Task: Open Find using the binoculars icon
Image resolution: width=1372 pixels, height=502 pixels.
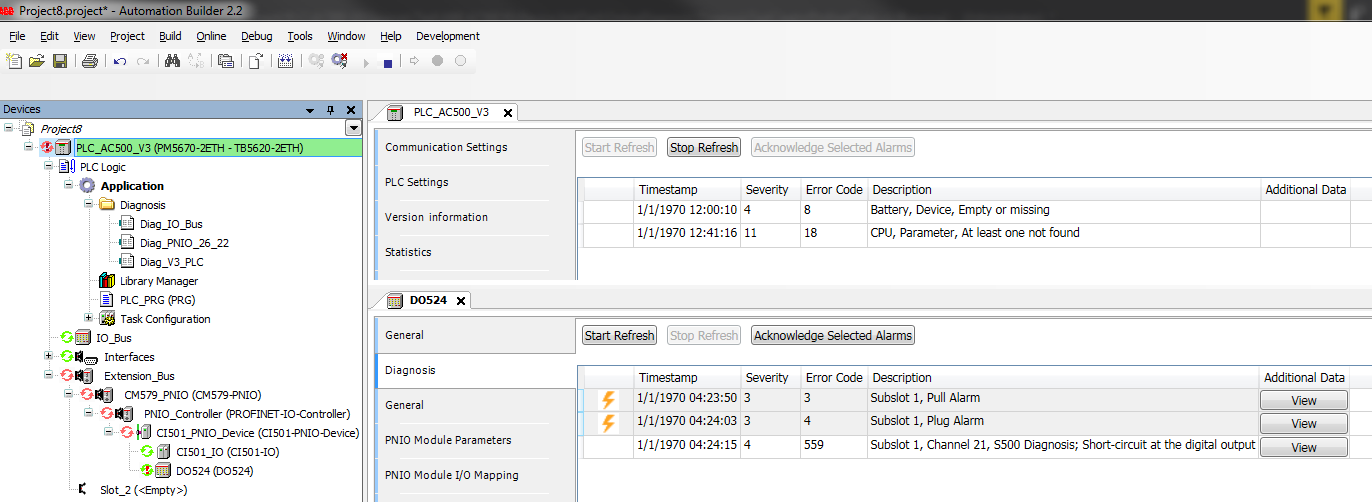Action: coord(172,61)
